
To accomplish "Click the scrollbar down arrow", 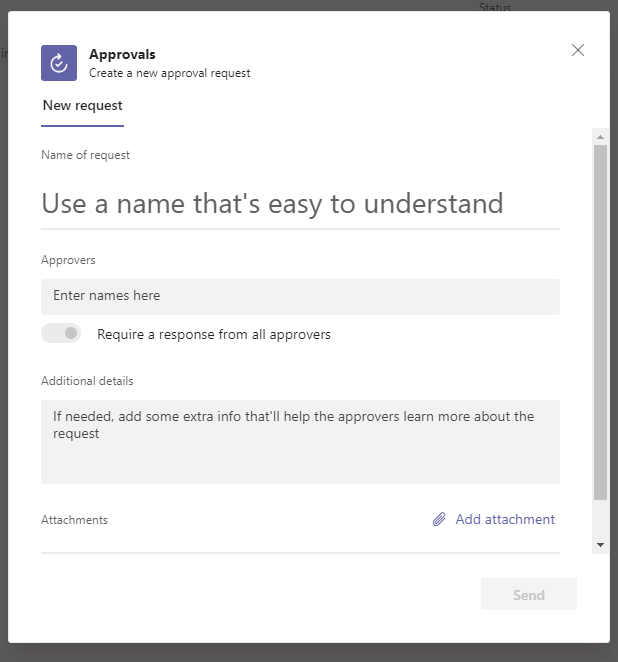I will 600,545.
